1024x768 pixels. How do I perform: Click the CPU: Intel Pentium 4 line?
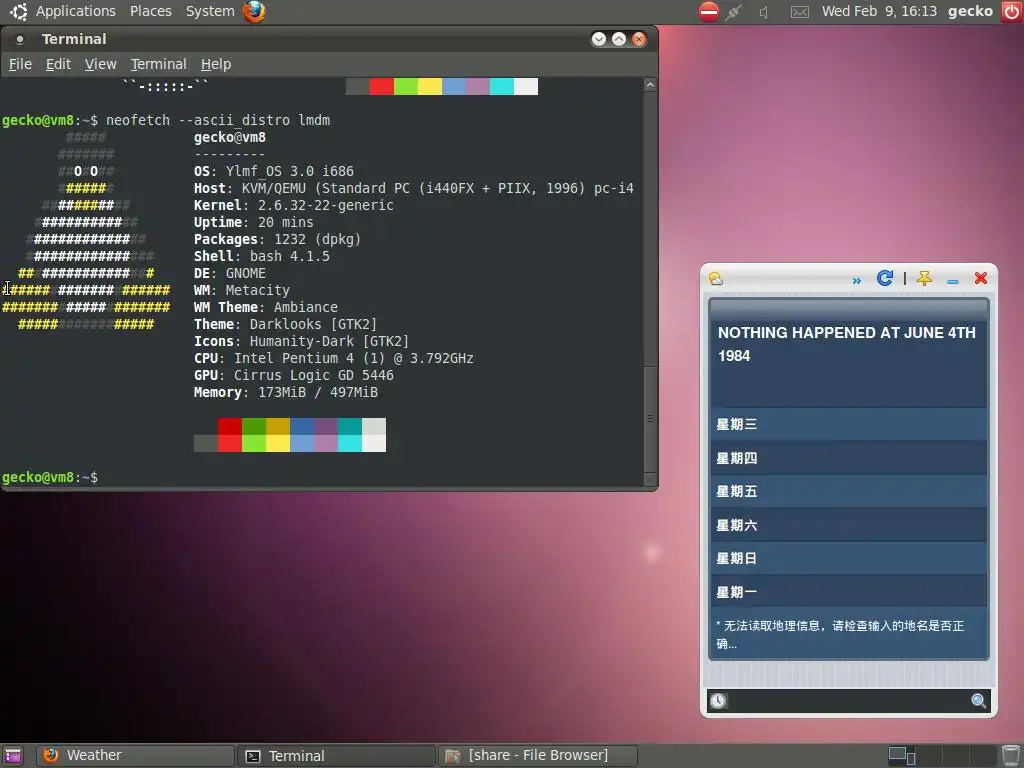(x=334, y=359)
